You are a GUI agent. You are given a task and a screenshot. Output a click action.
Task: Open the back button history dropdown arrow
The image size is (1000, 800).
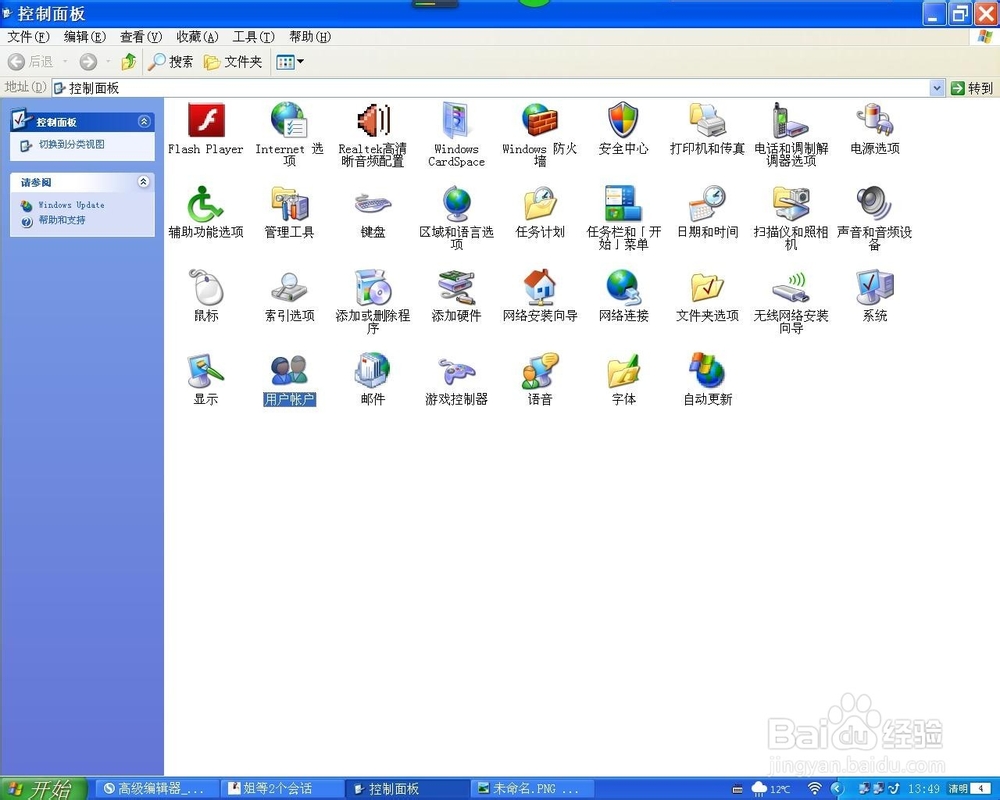(x=65, y=62)
